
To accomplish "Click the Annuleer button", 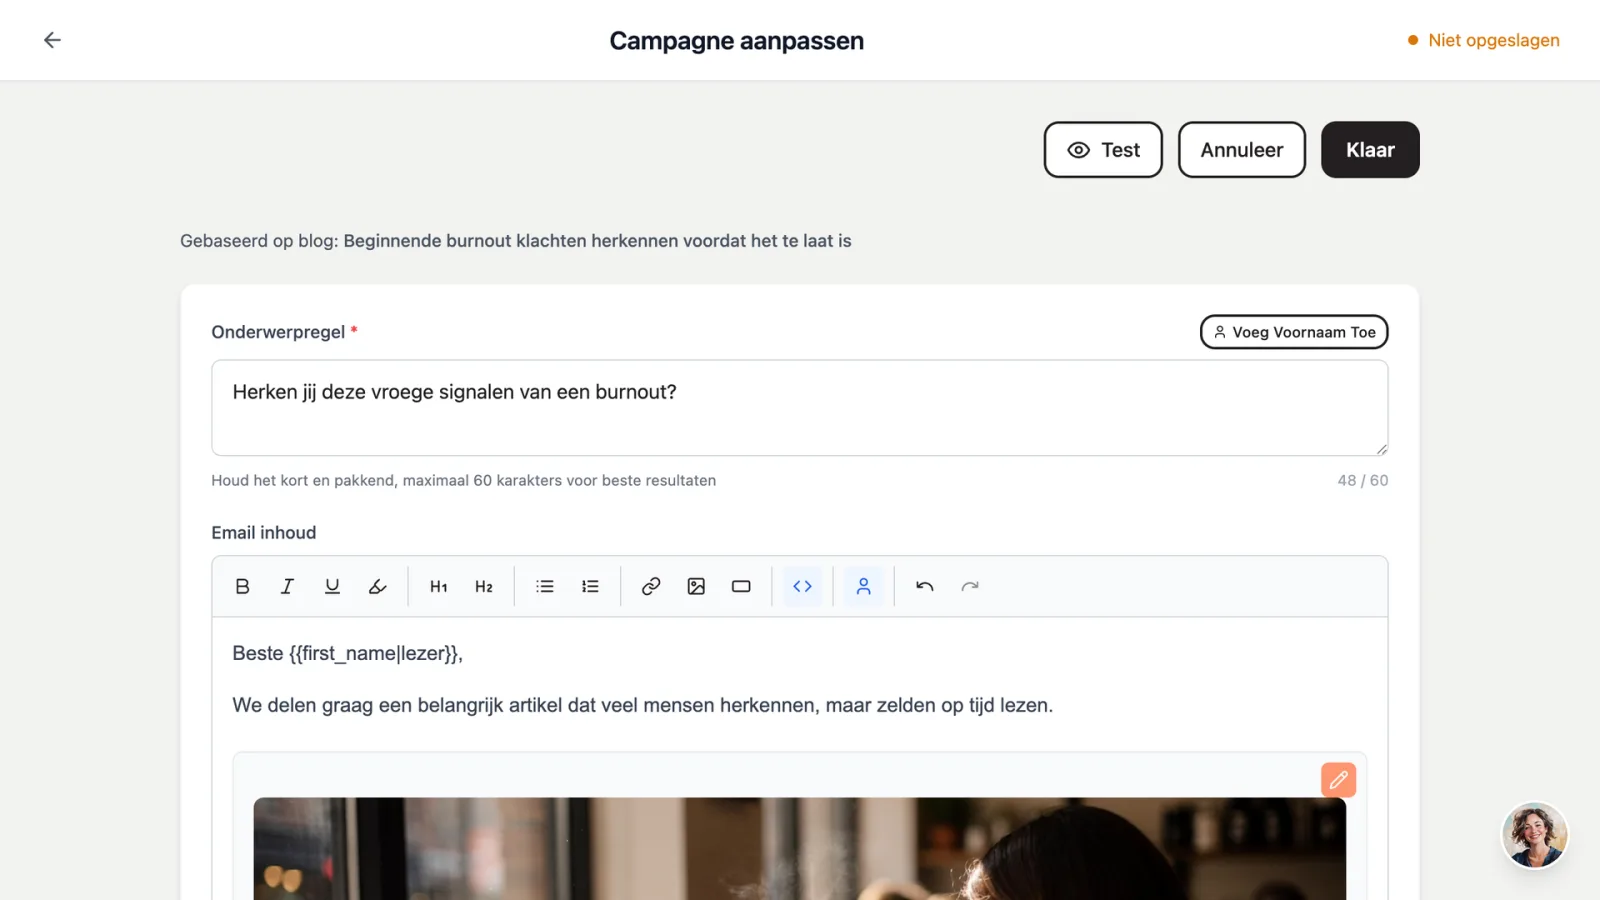I will 1242,150.
